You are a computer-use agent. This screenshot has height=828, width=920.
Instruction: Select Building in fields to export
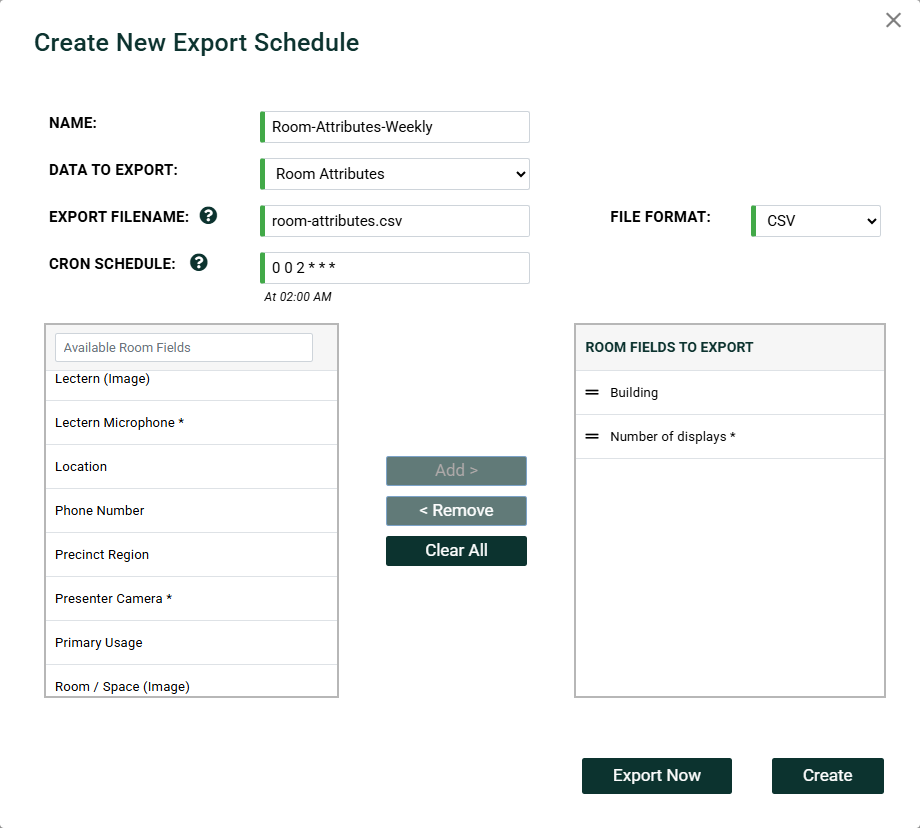(729, 393)
